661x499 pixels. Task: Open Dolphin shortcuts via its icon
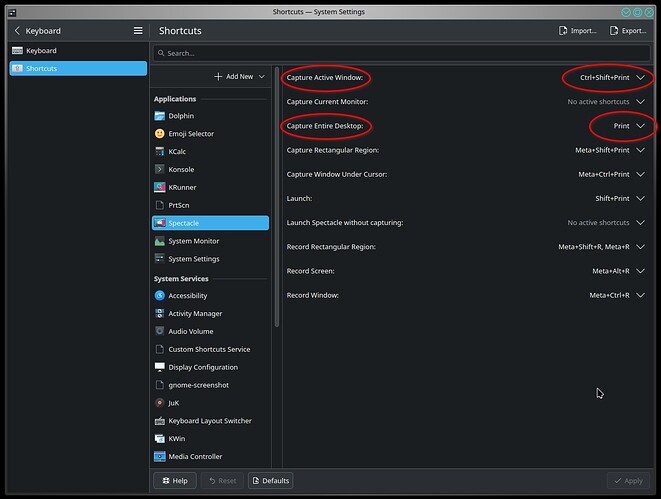[x=159, y=116]
